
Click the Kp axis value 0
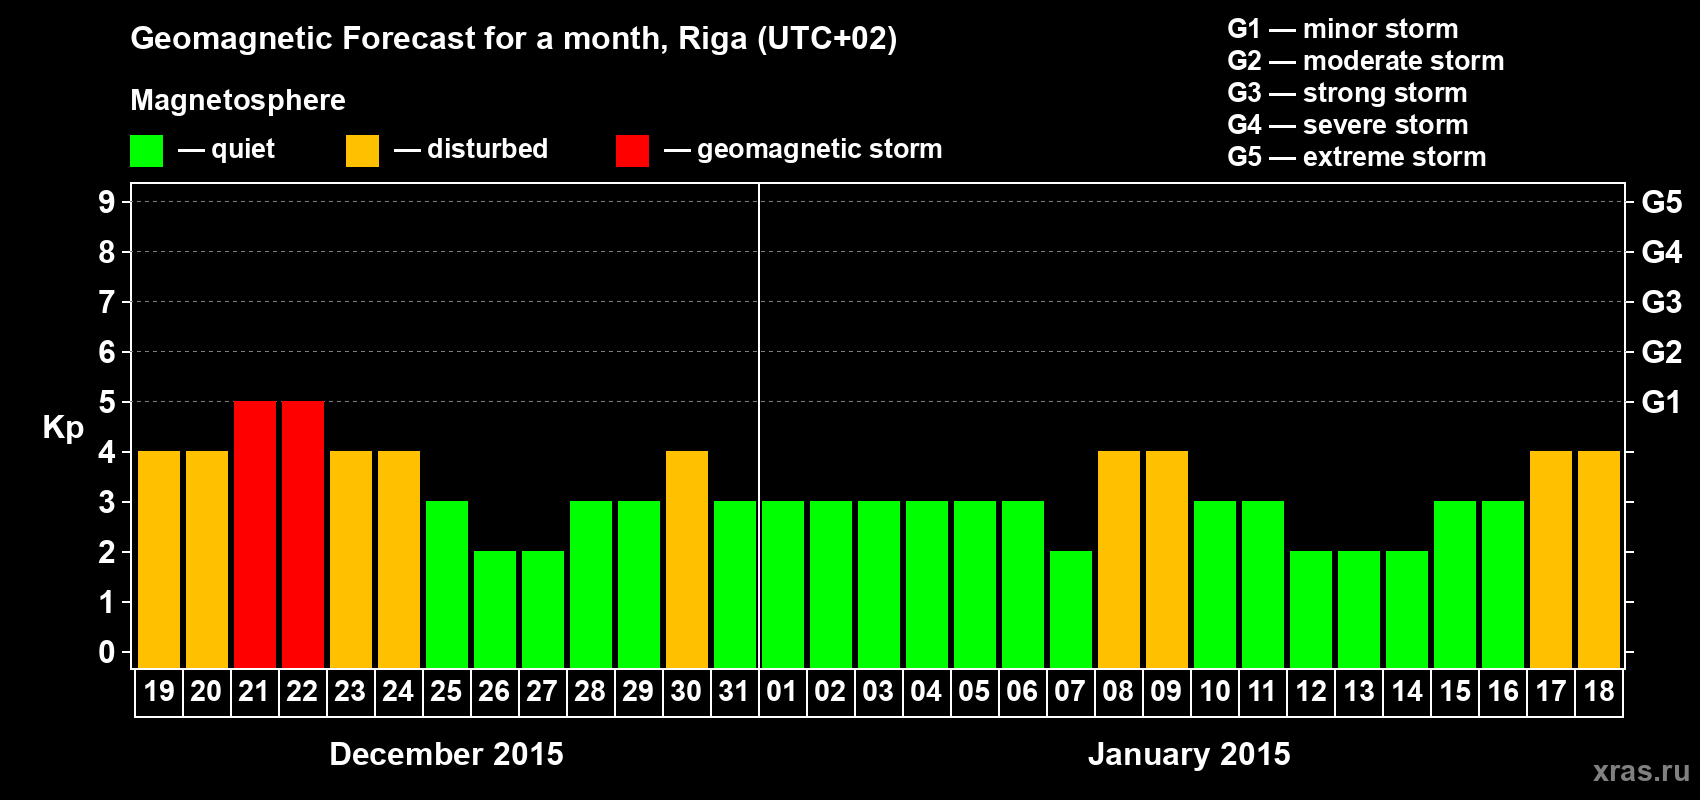(x=107, y=652)
